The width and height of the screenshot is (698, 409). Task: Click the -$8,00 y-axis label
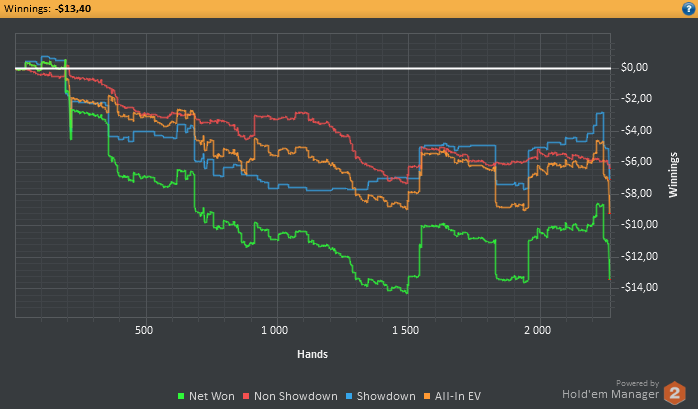click(x=637, y=193)
